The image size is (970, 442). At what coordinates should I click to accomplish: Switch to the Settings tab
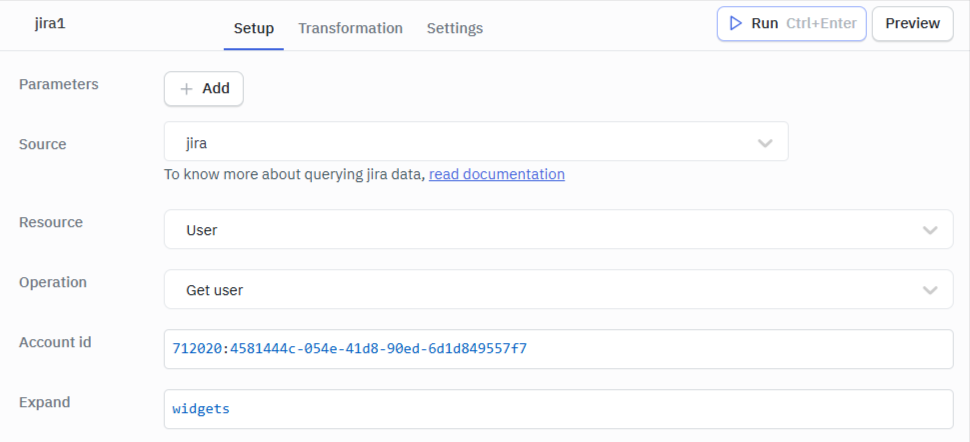click(x=455, y=28)
